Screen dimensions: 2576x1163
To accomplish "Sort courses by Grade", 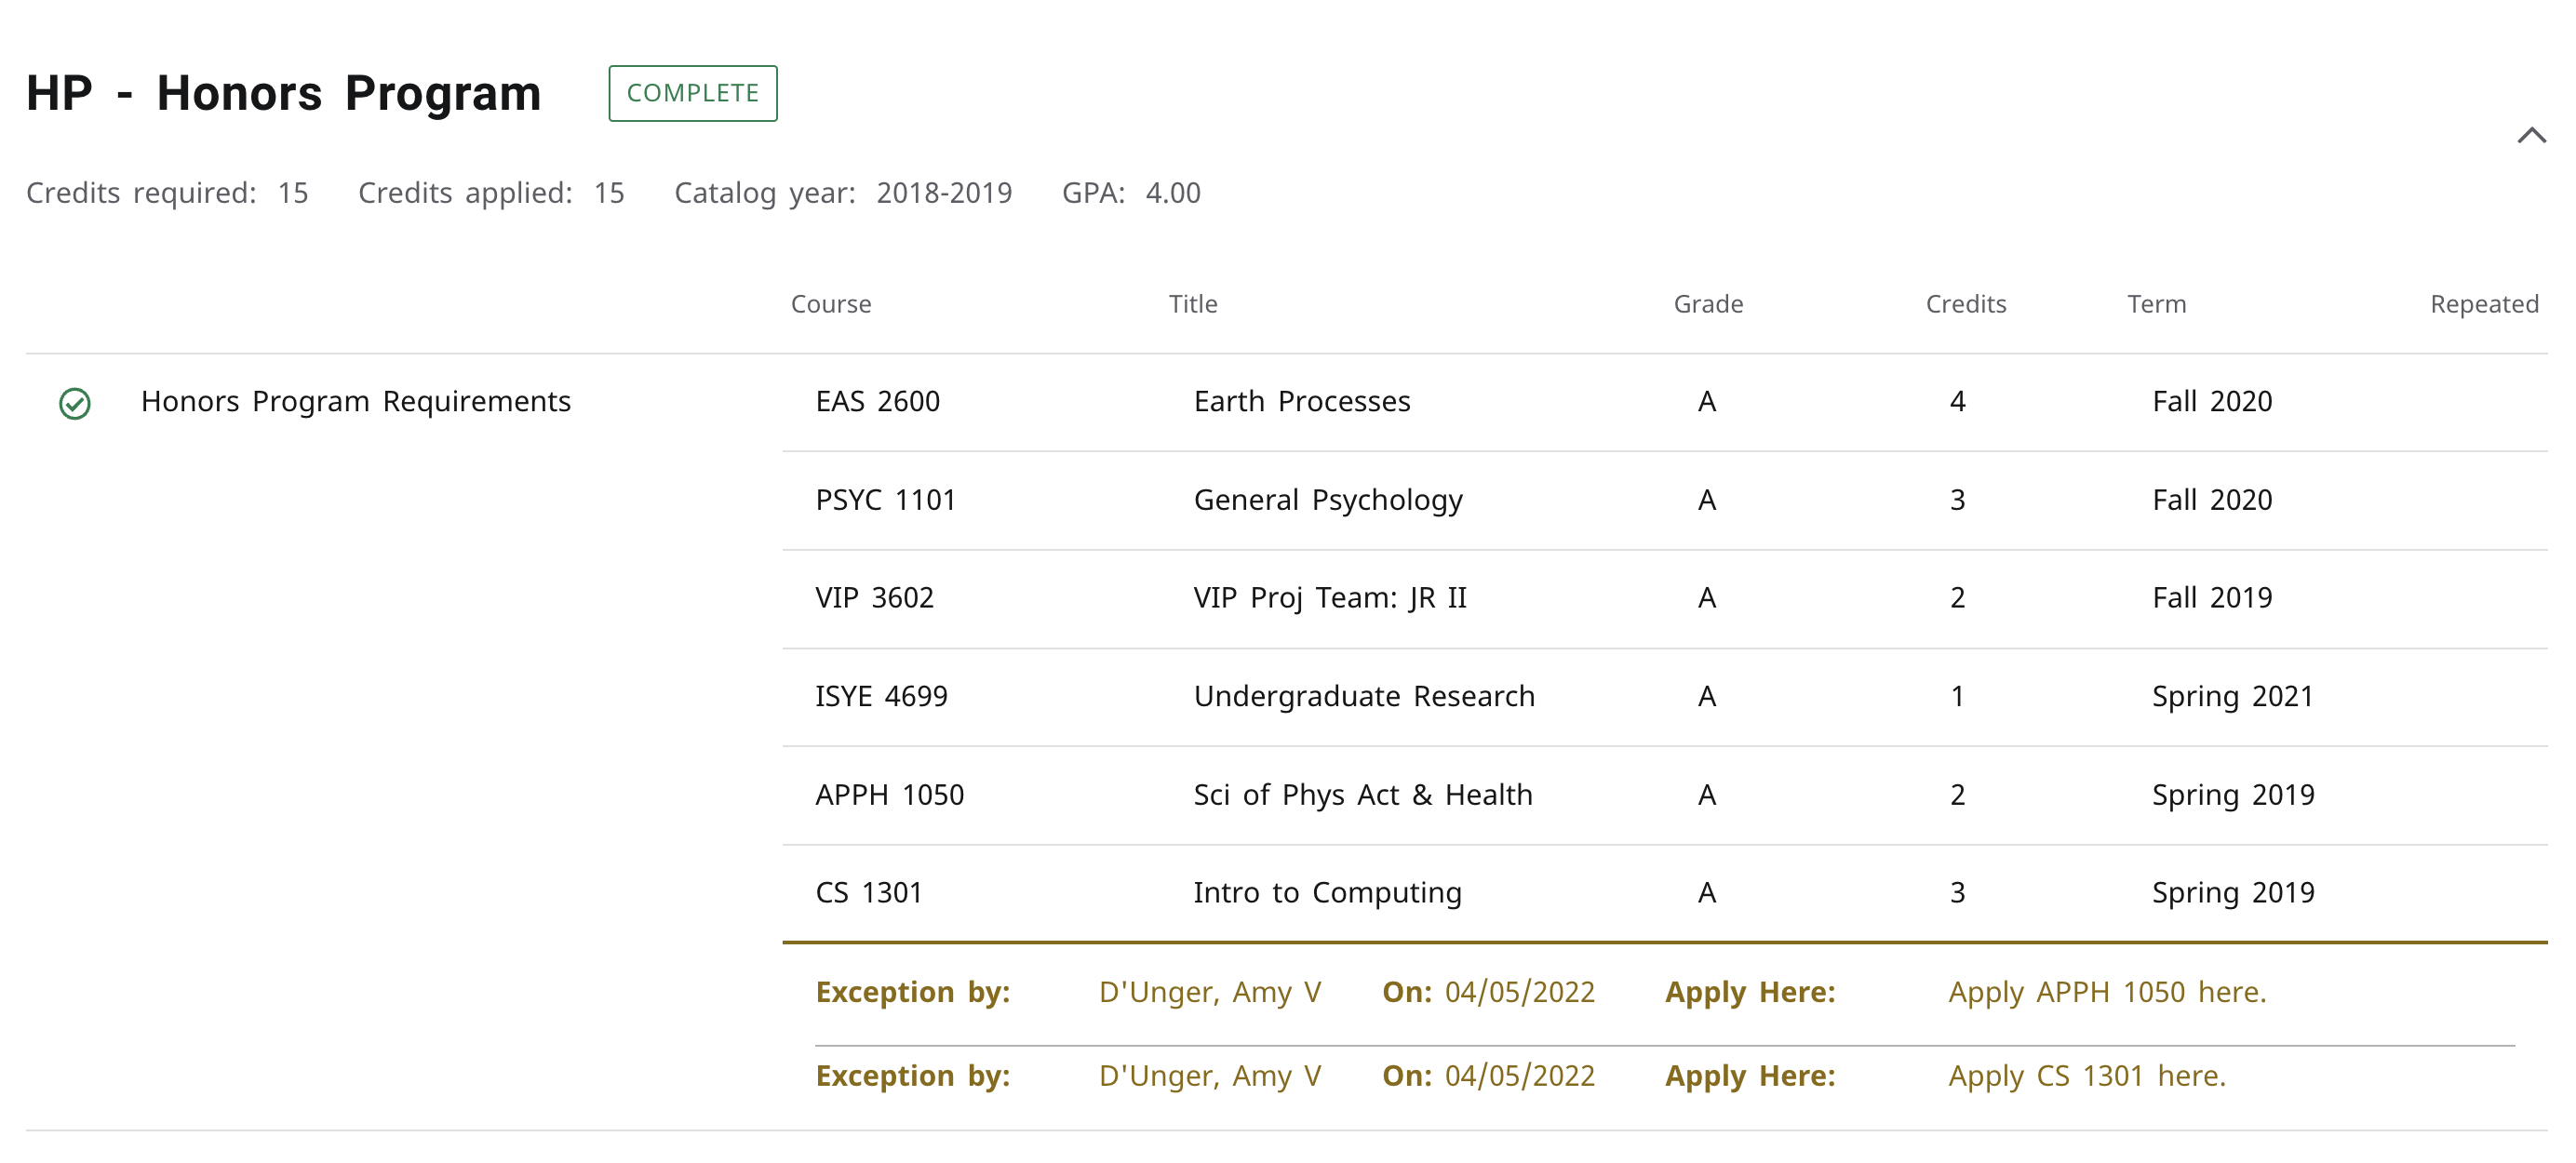I will [1709, 304].
